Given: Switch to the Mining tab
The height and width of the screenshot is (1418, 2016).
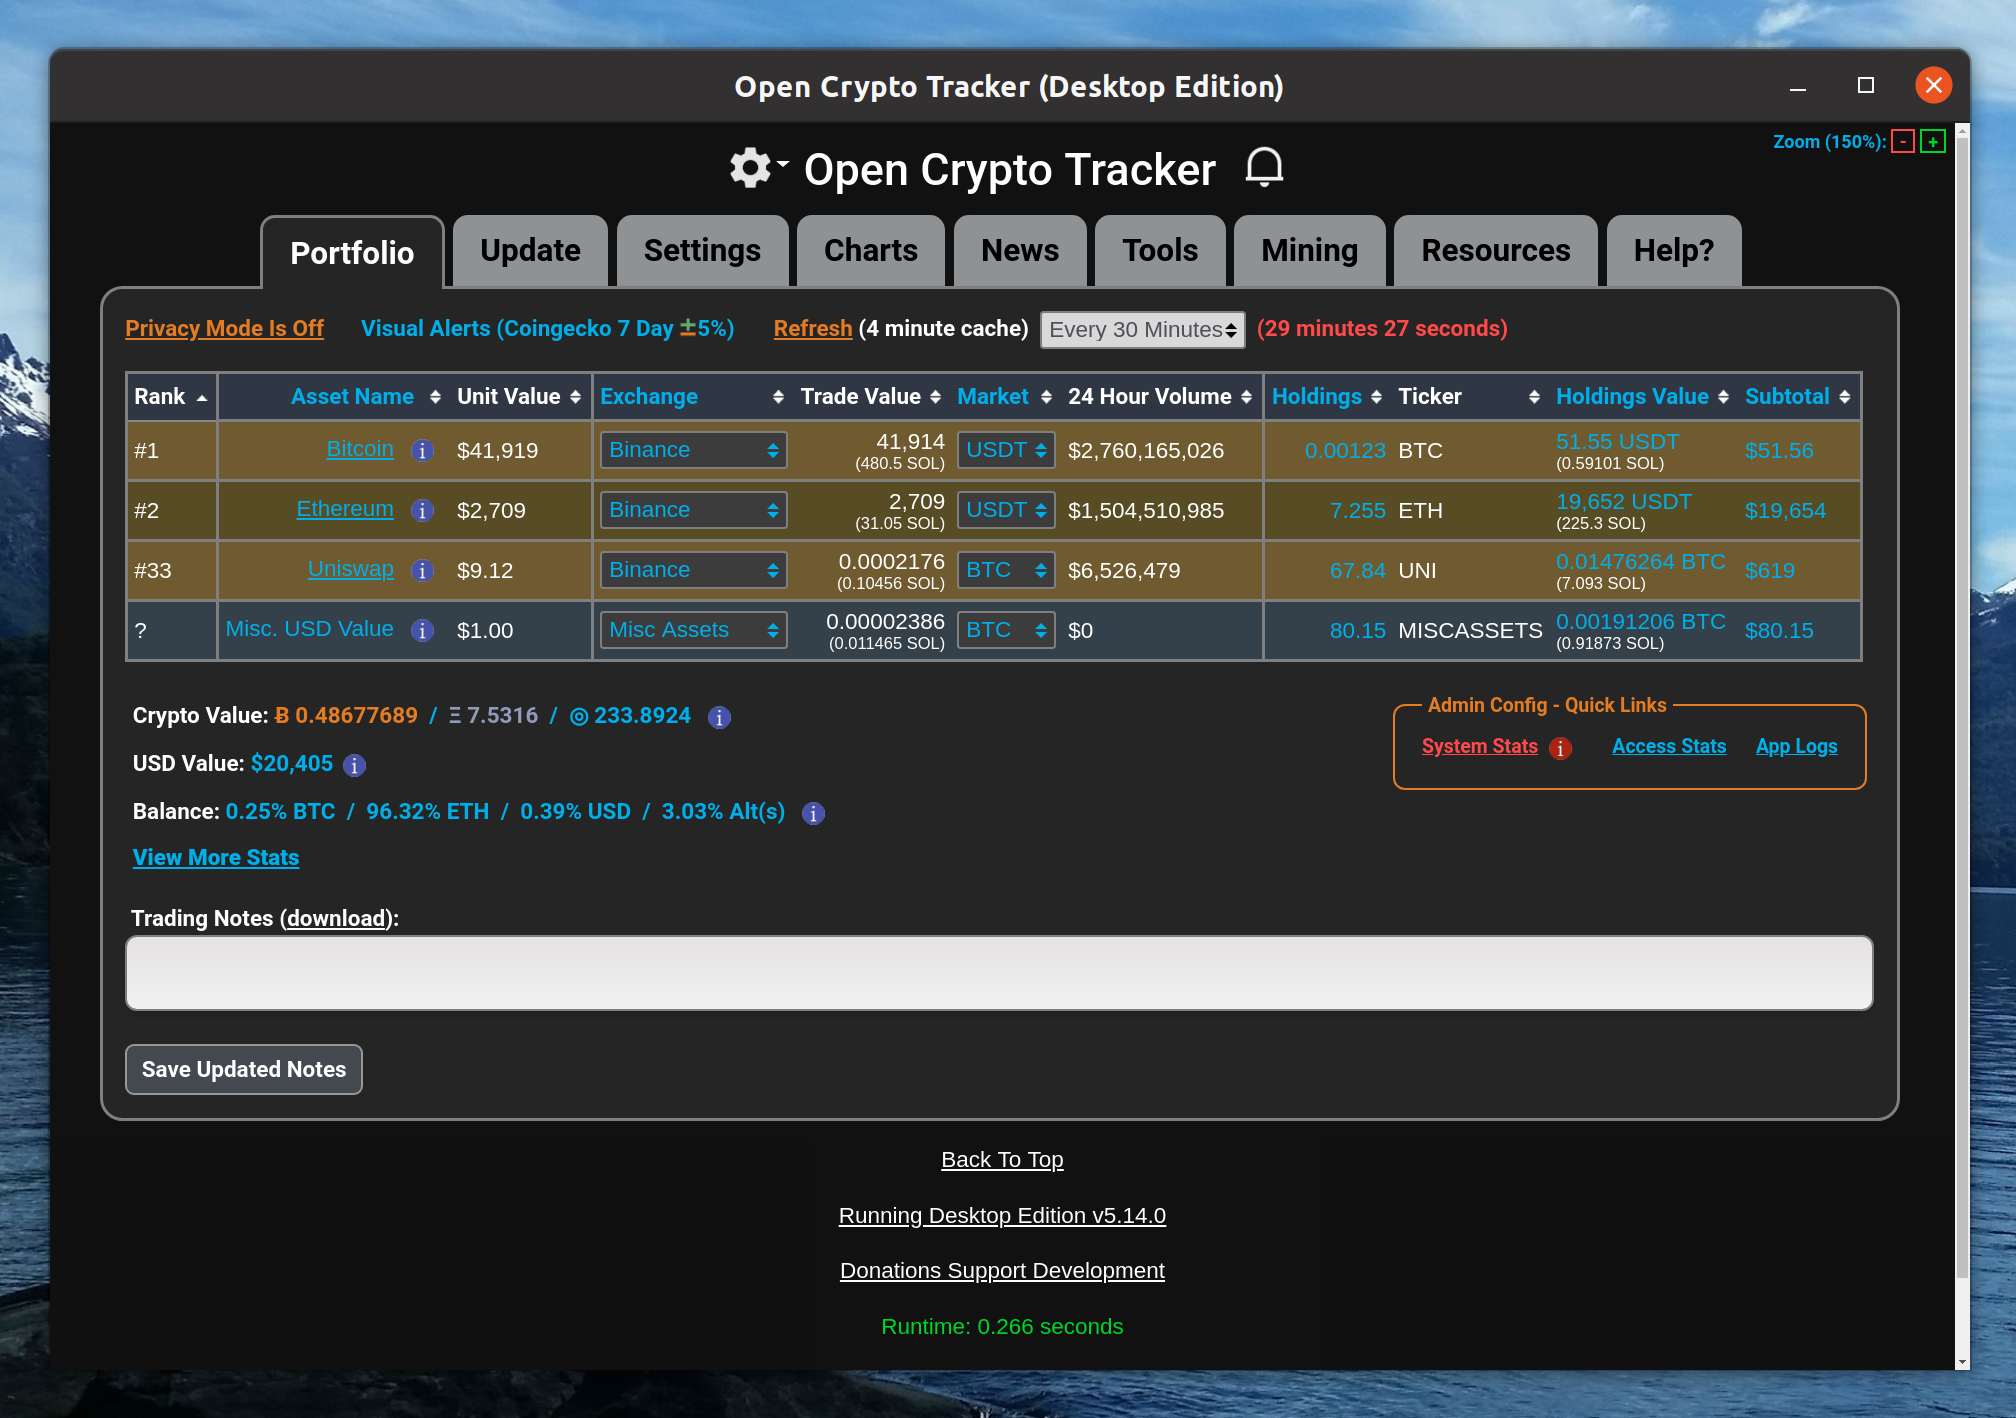Looking at the screenshot, I should click(x=1309, y=250).
